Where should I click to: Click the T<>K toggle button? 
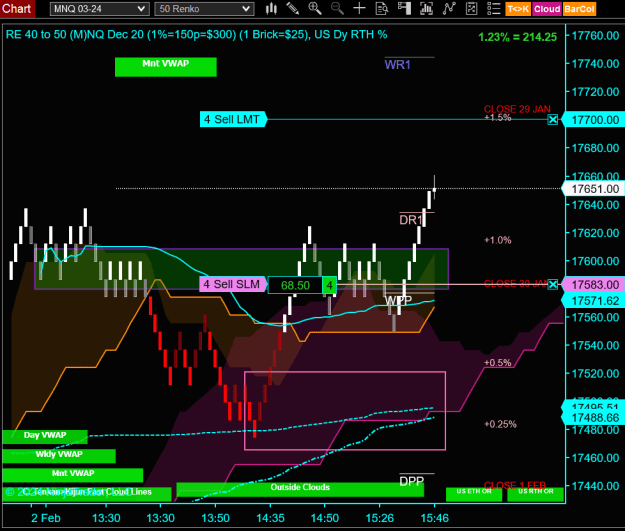click(518, 9)
